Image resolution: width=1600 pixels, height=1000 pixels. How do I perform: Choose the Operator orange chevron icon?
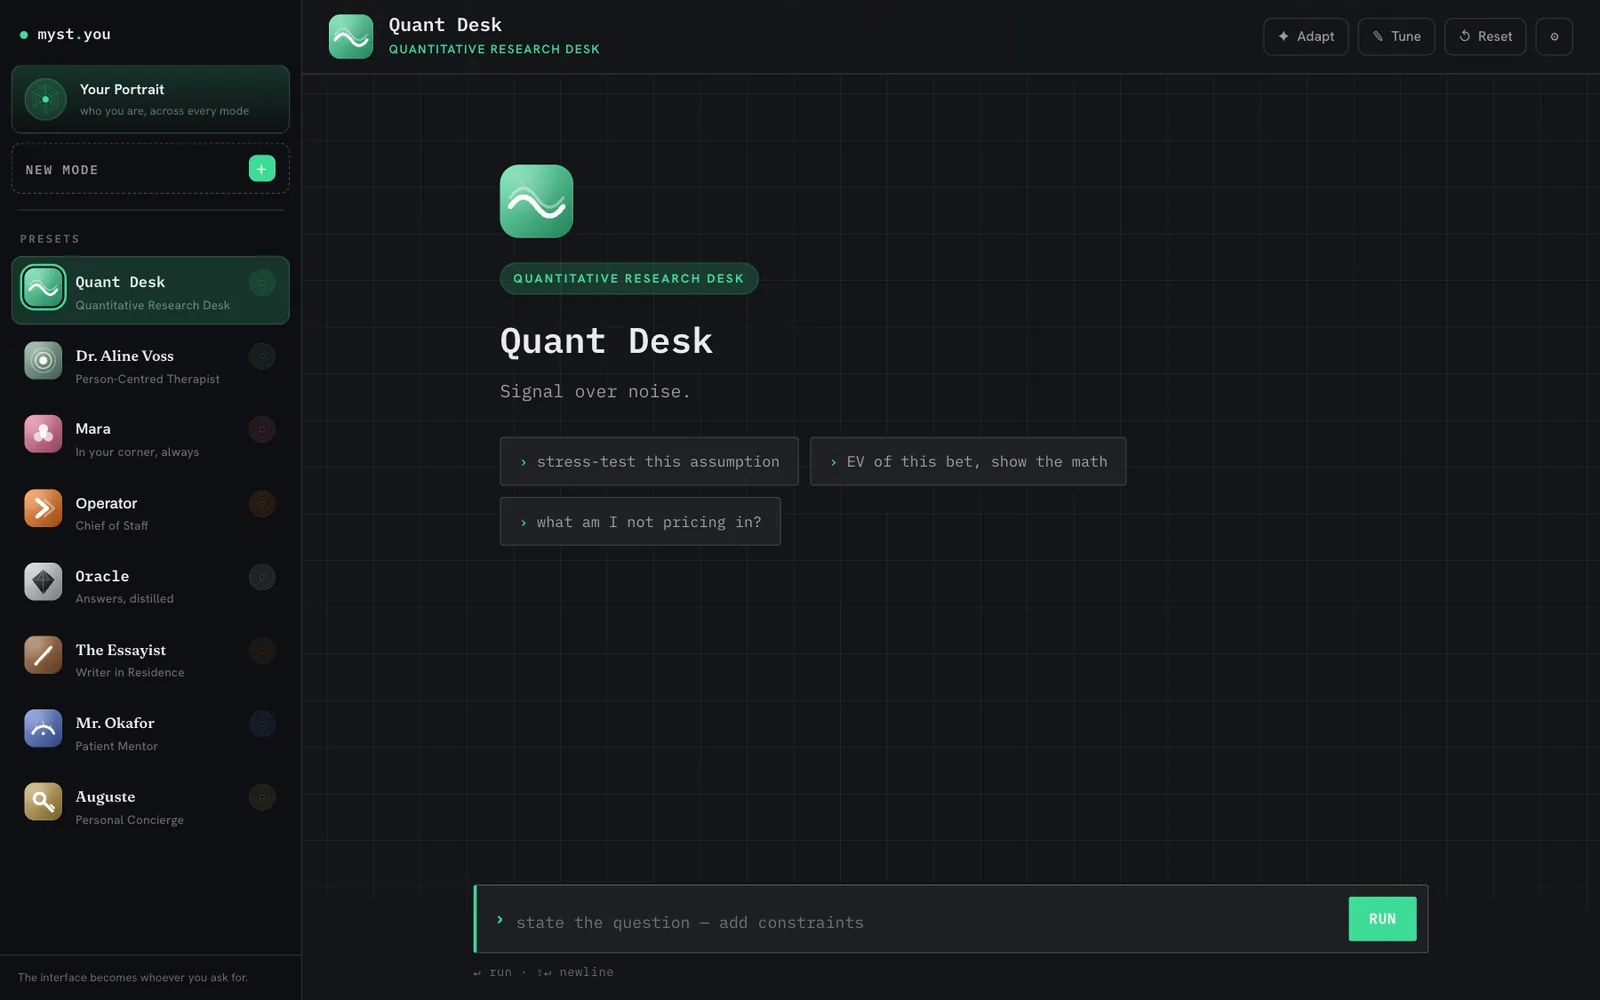43,508
